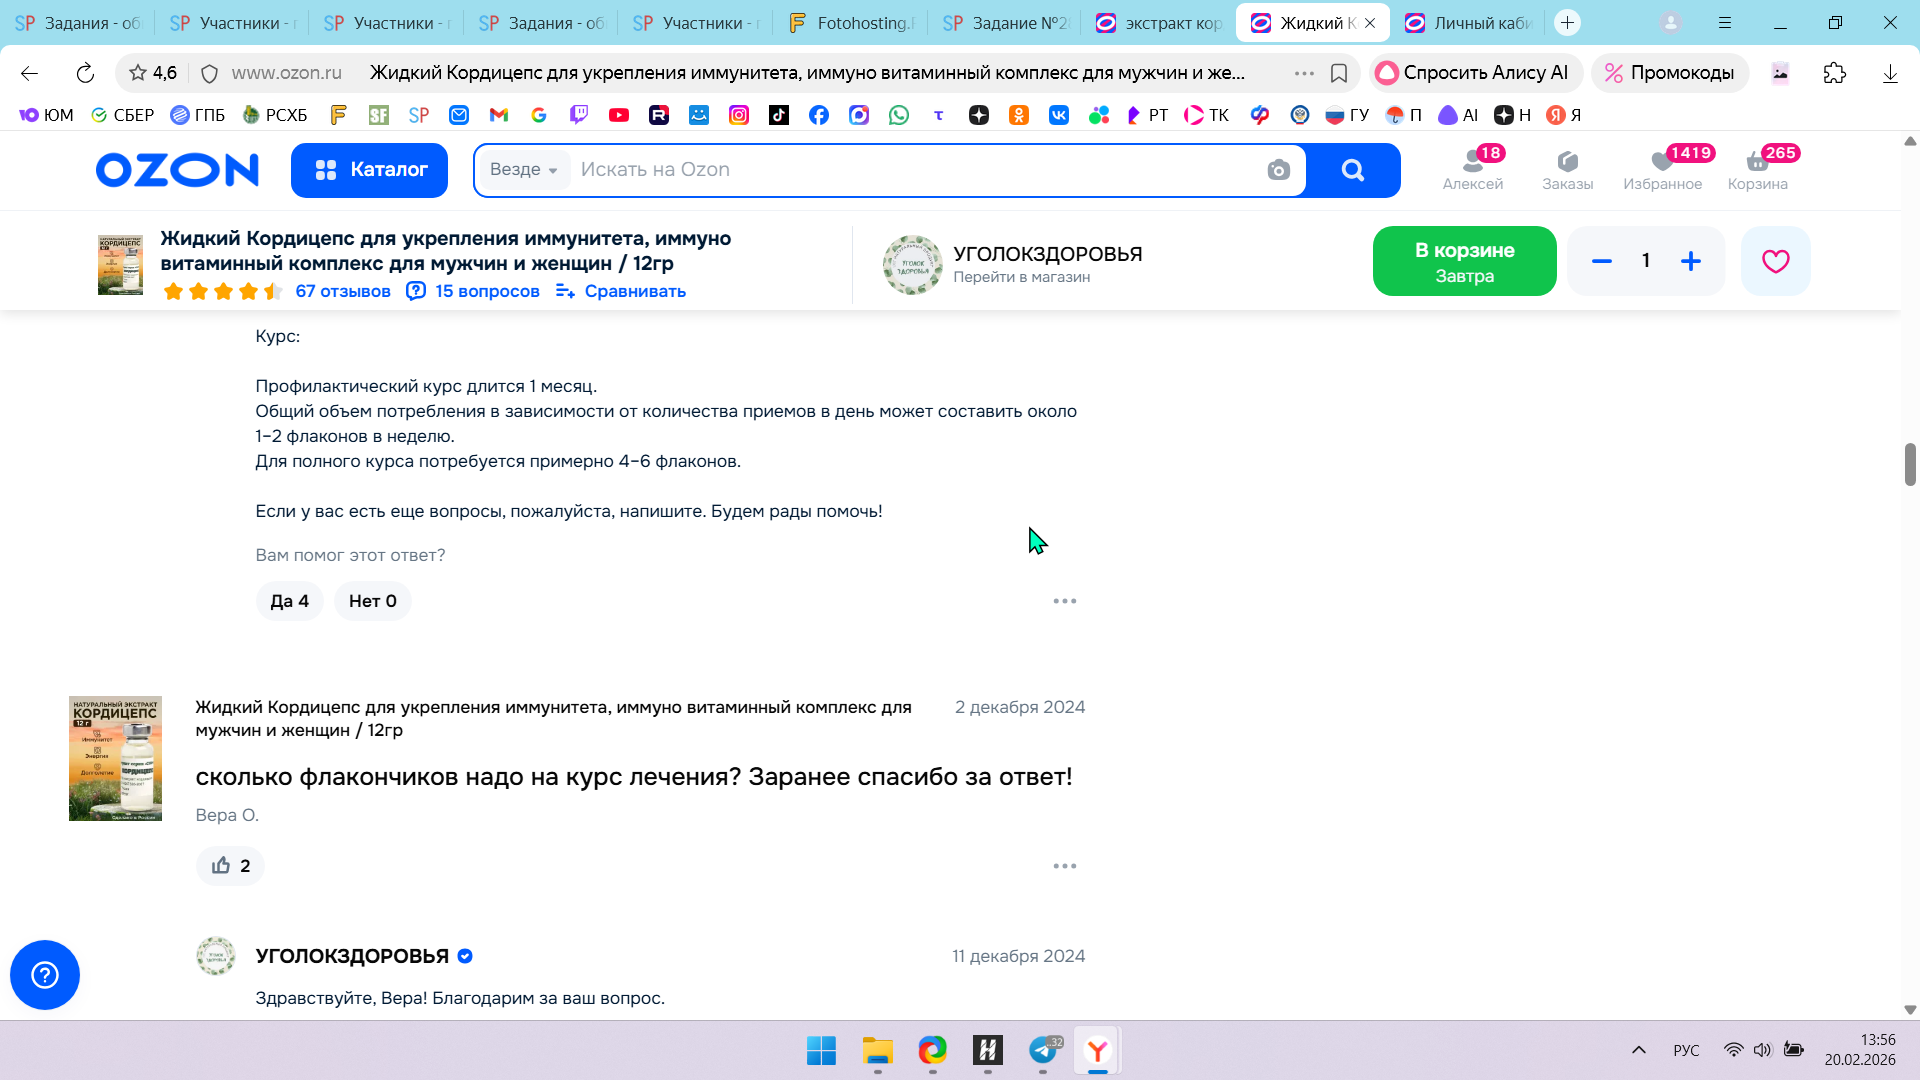Open the Каталог menu

pyautogui.click(x=369, y=170)
